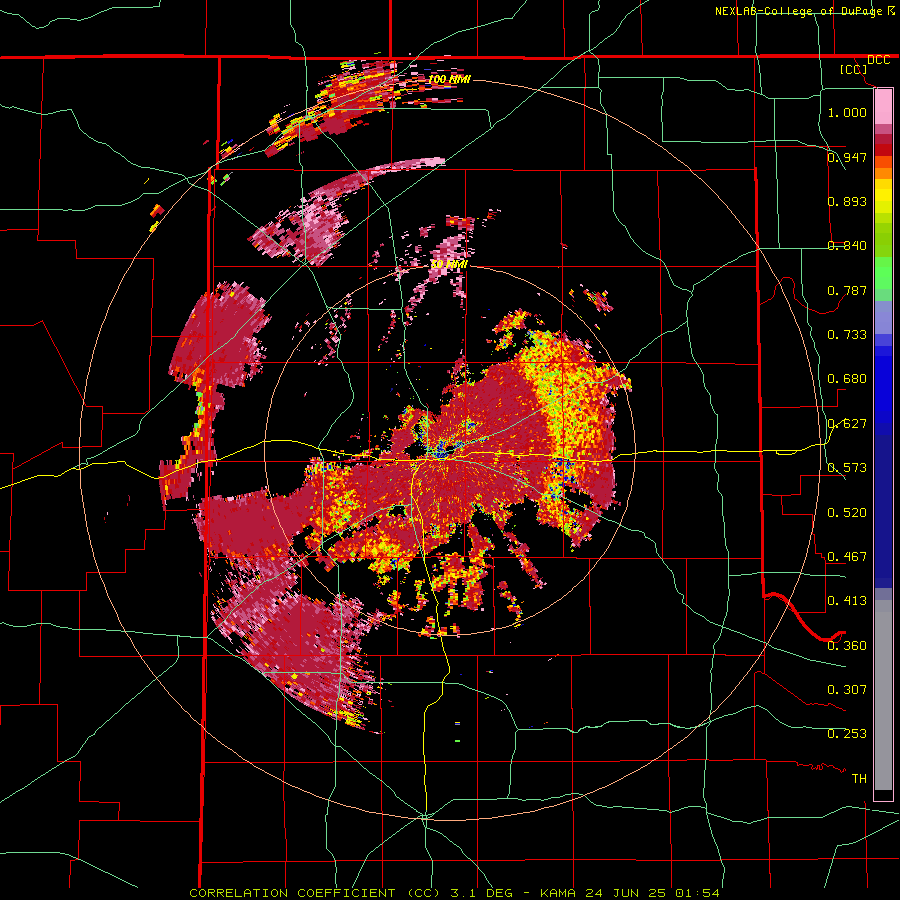Screen dimensions: 900x900
Task: Select the 0.360 legend value
Action: coord(847,645)
